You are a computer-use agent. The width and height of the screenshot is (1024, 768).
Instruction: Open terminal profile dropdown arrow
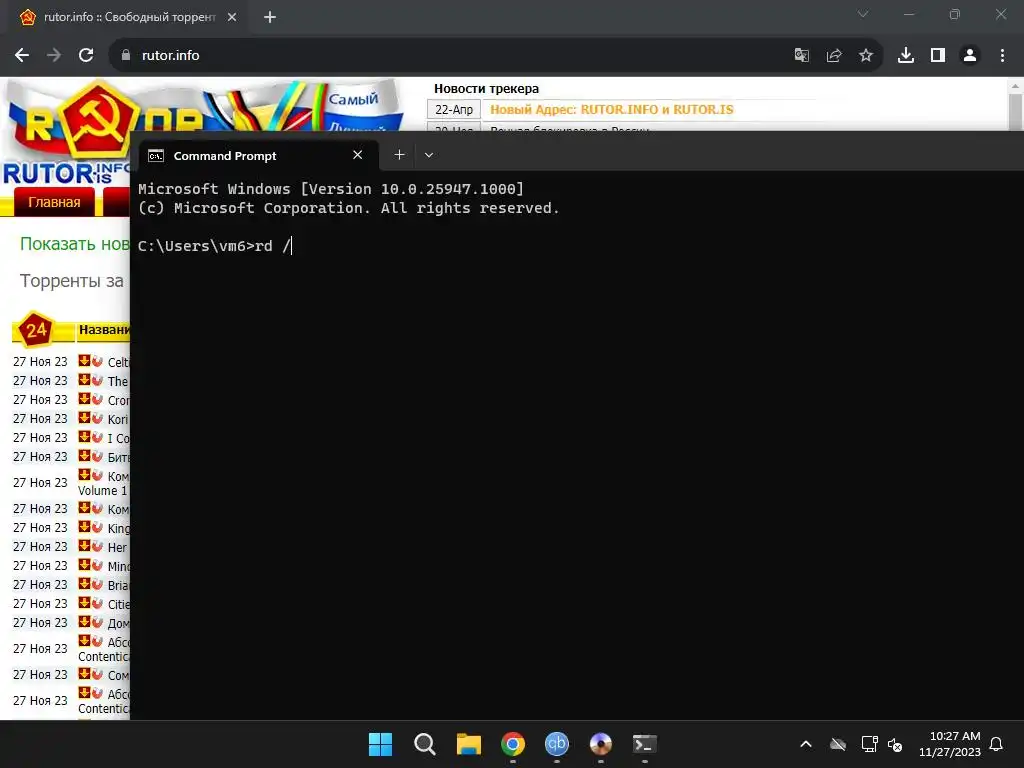429,155
